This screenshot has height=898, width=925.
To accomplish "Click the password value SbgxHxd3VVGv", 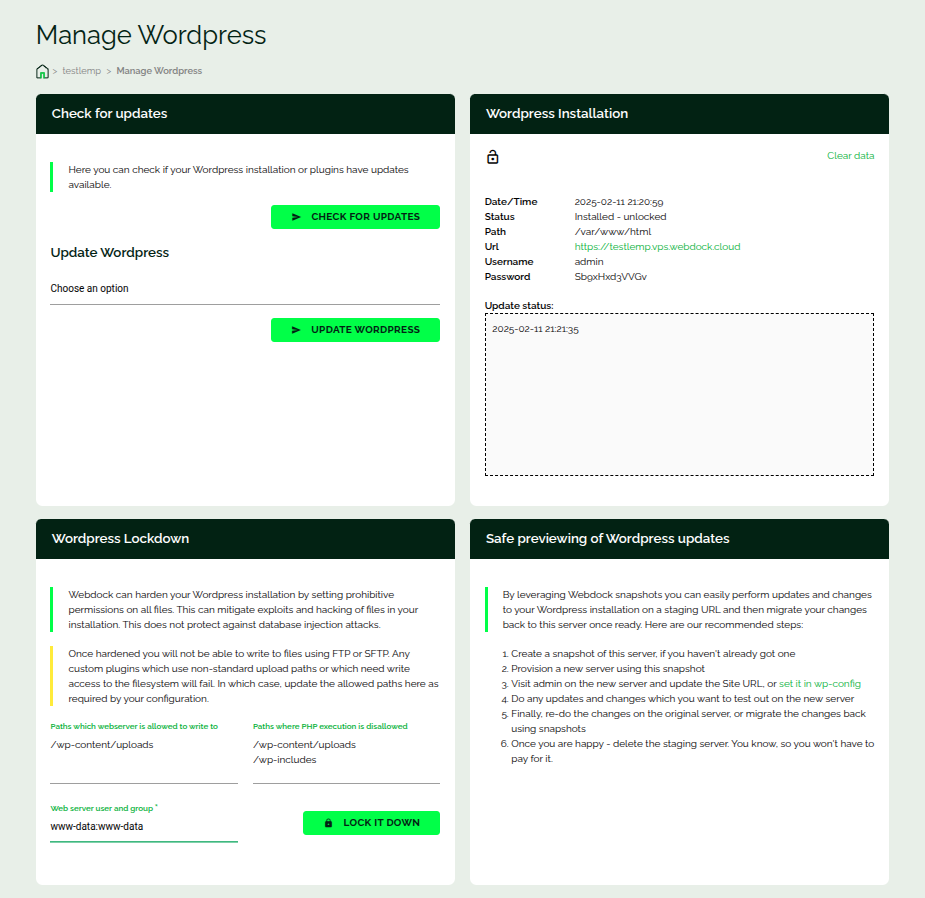I will click(610, 277).
